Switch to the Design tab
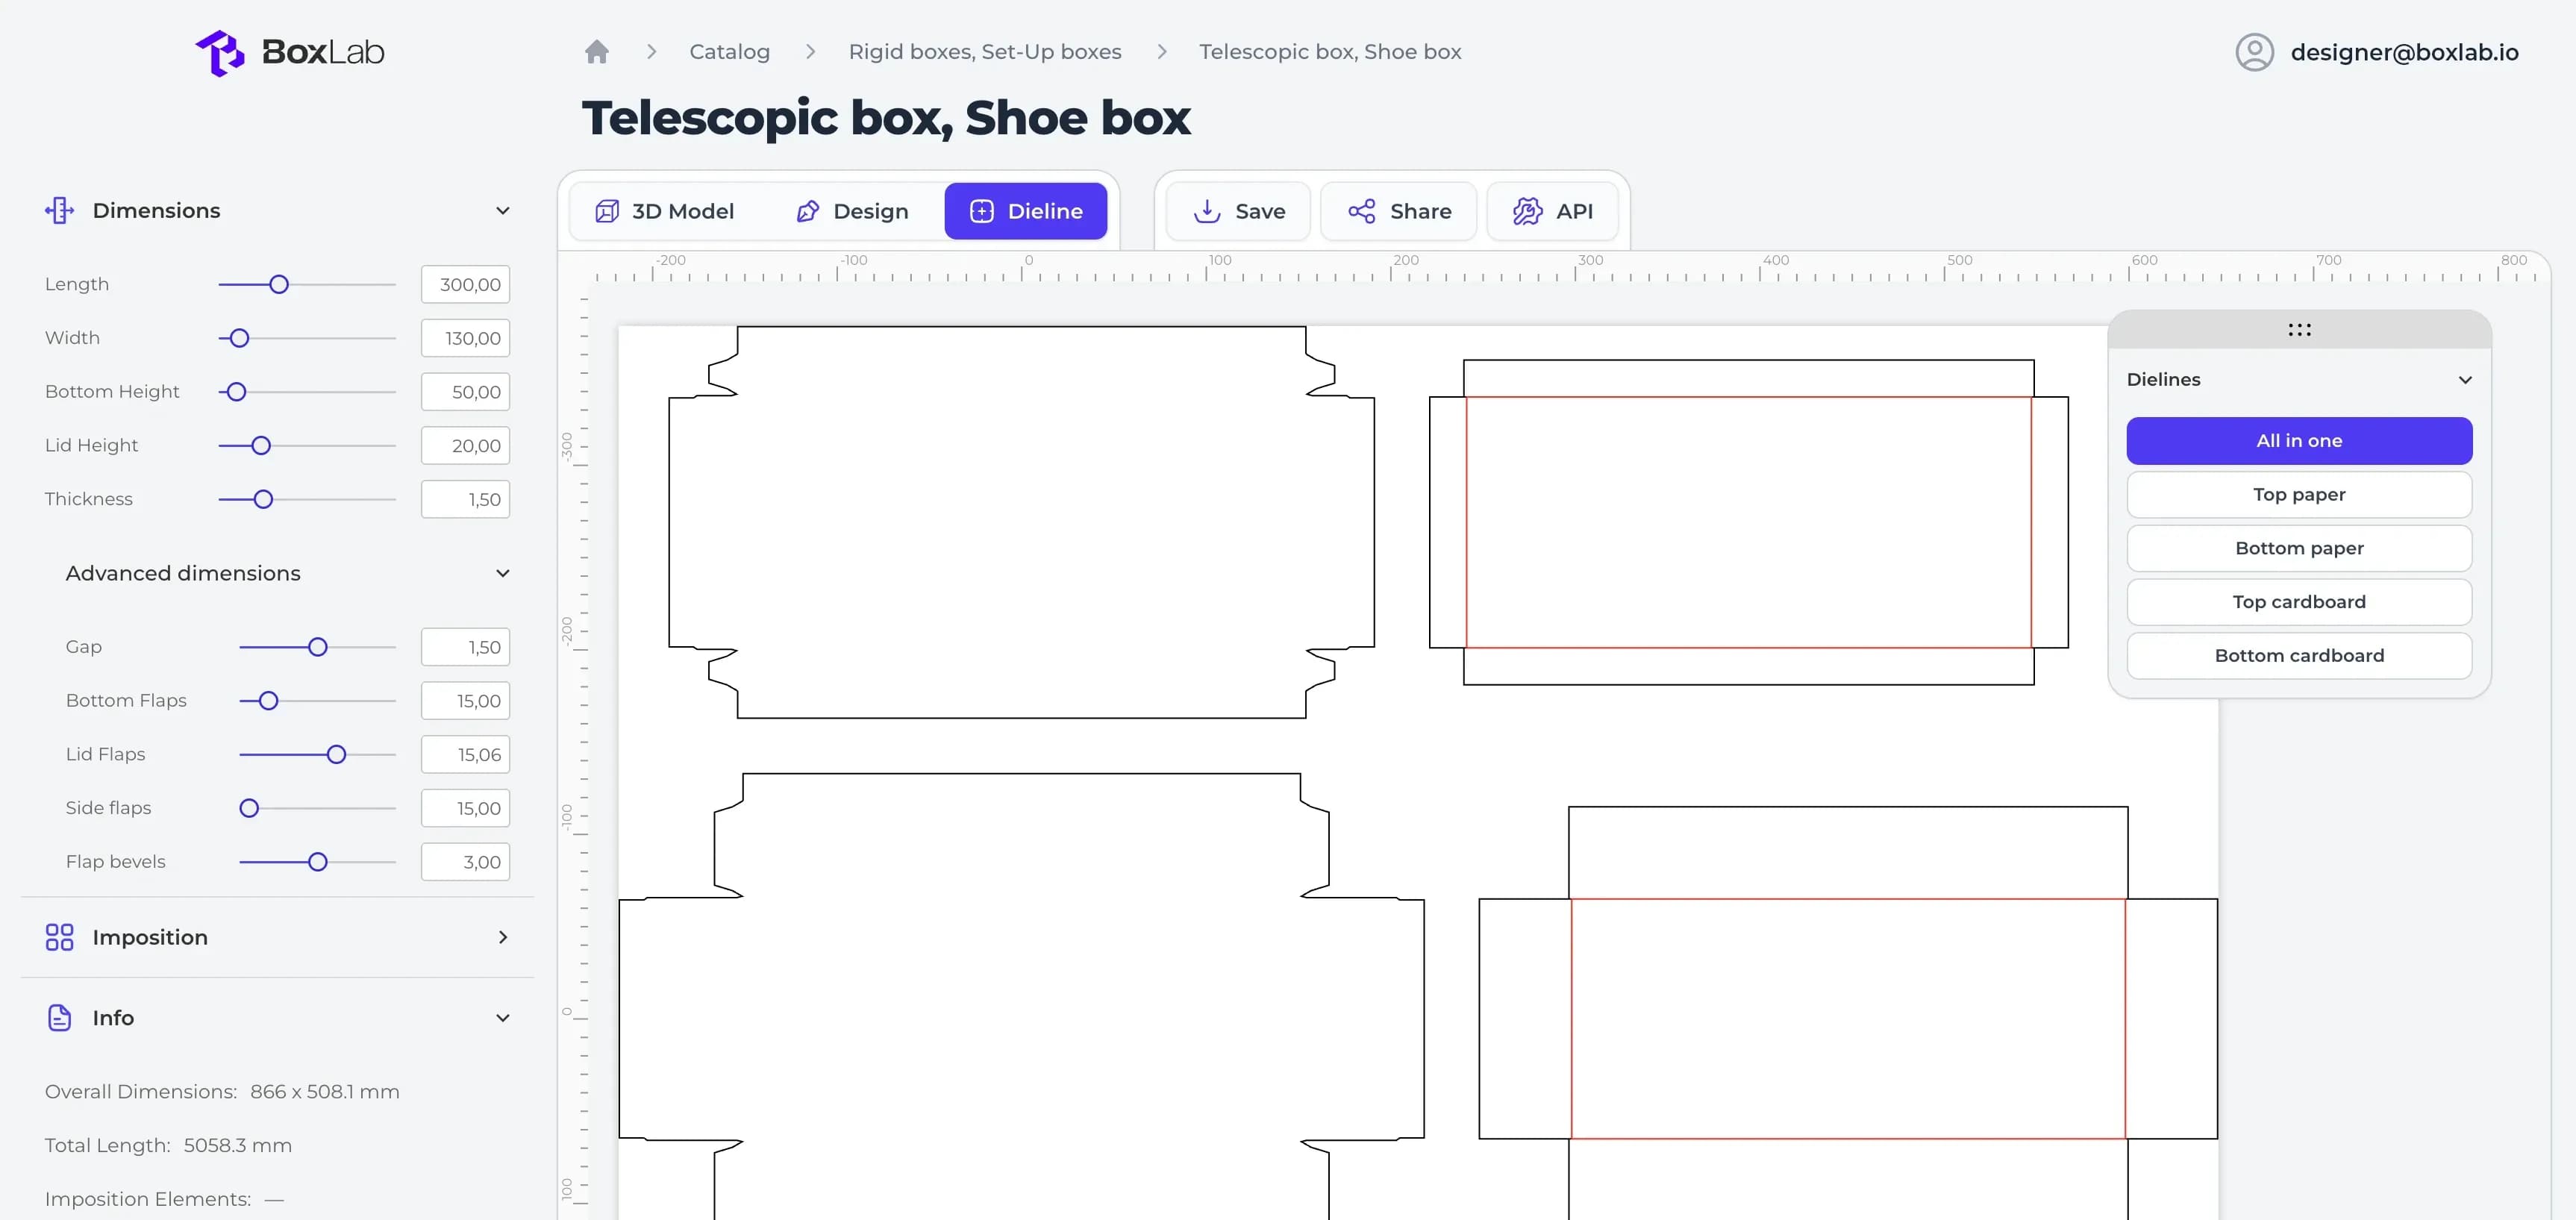 [853, 211]
